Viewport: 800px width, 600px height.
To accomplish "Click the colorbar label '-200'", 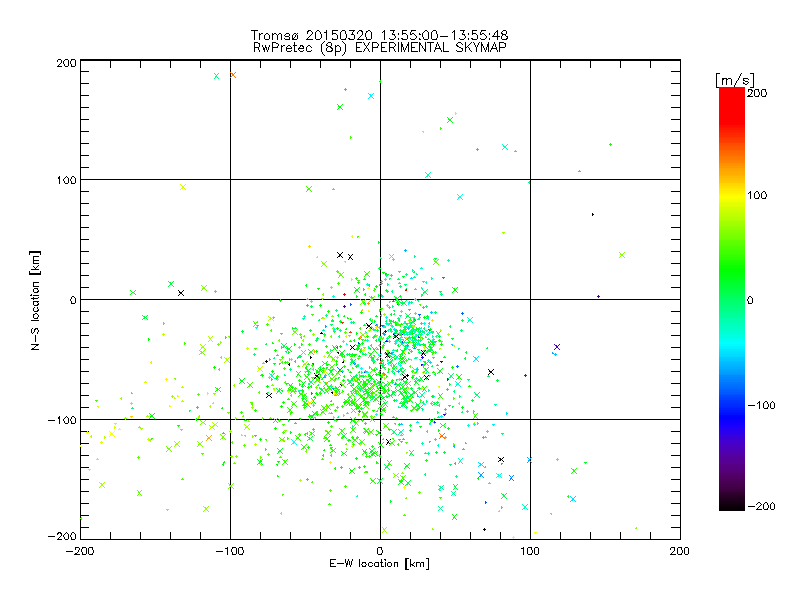I will coord(761,507).
